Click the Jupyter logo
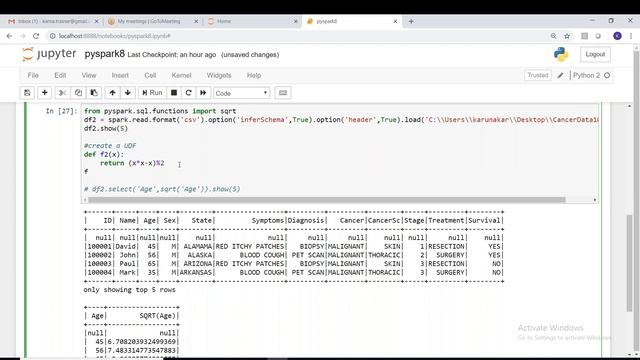 [x=49, y=54]
